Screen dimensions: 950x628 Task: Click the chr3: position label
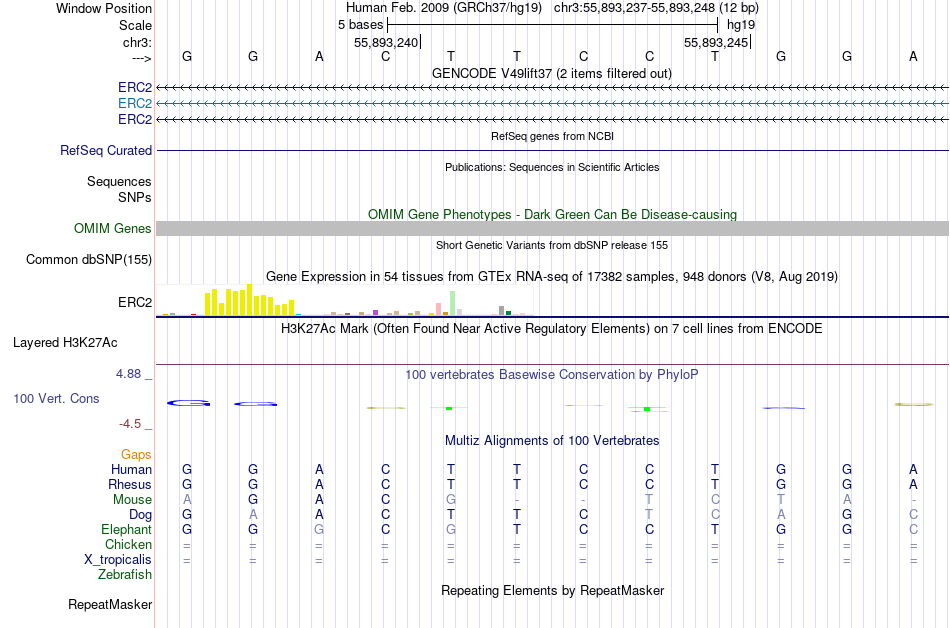(137, 42)
